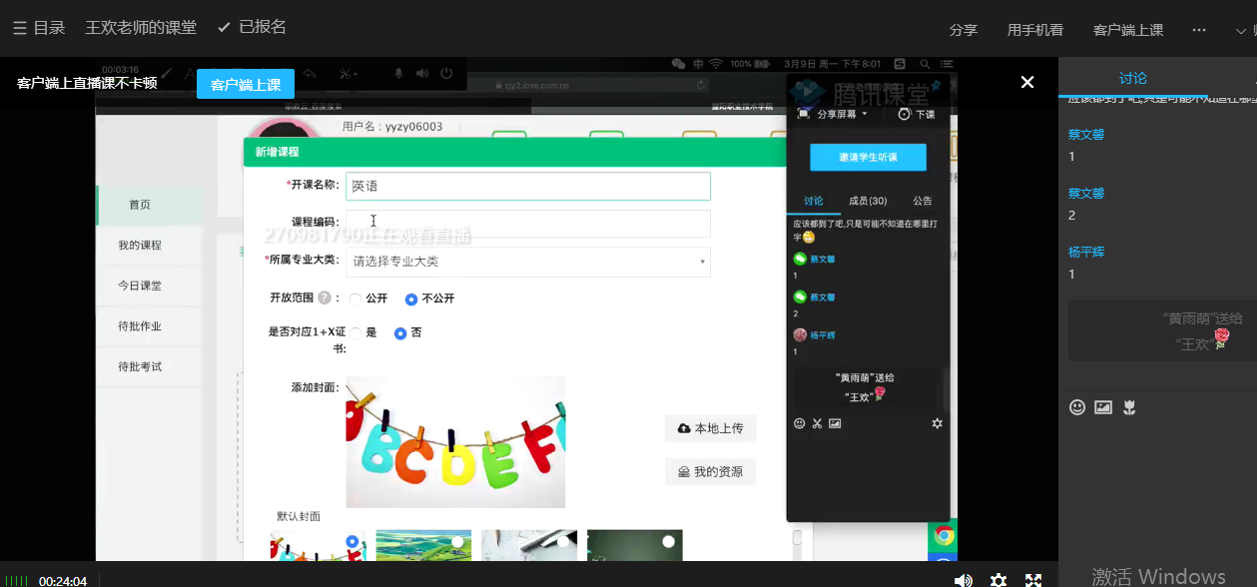Open the emoji picker in discussion panel
The image size is (1257, 587).
tap(1077, 407)
